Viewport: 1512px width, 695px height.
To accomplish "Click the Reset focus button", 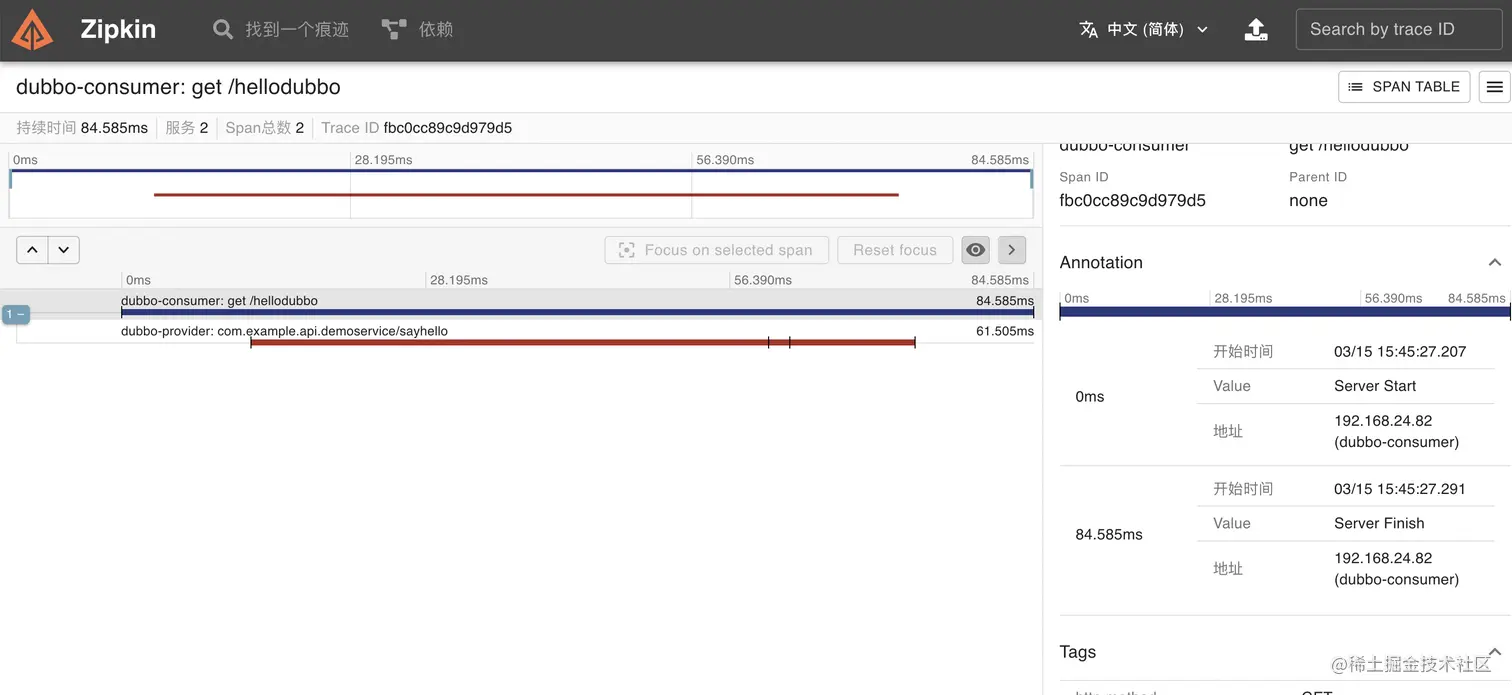I will click(895, 250).
